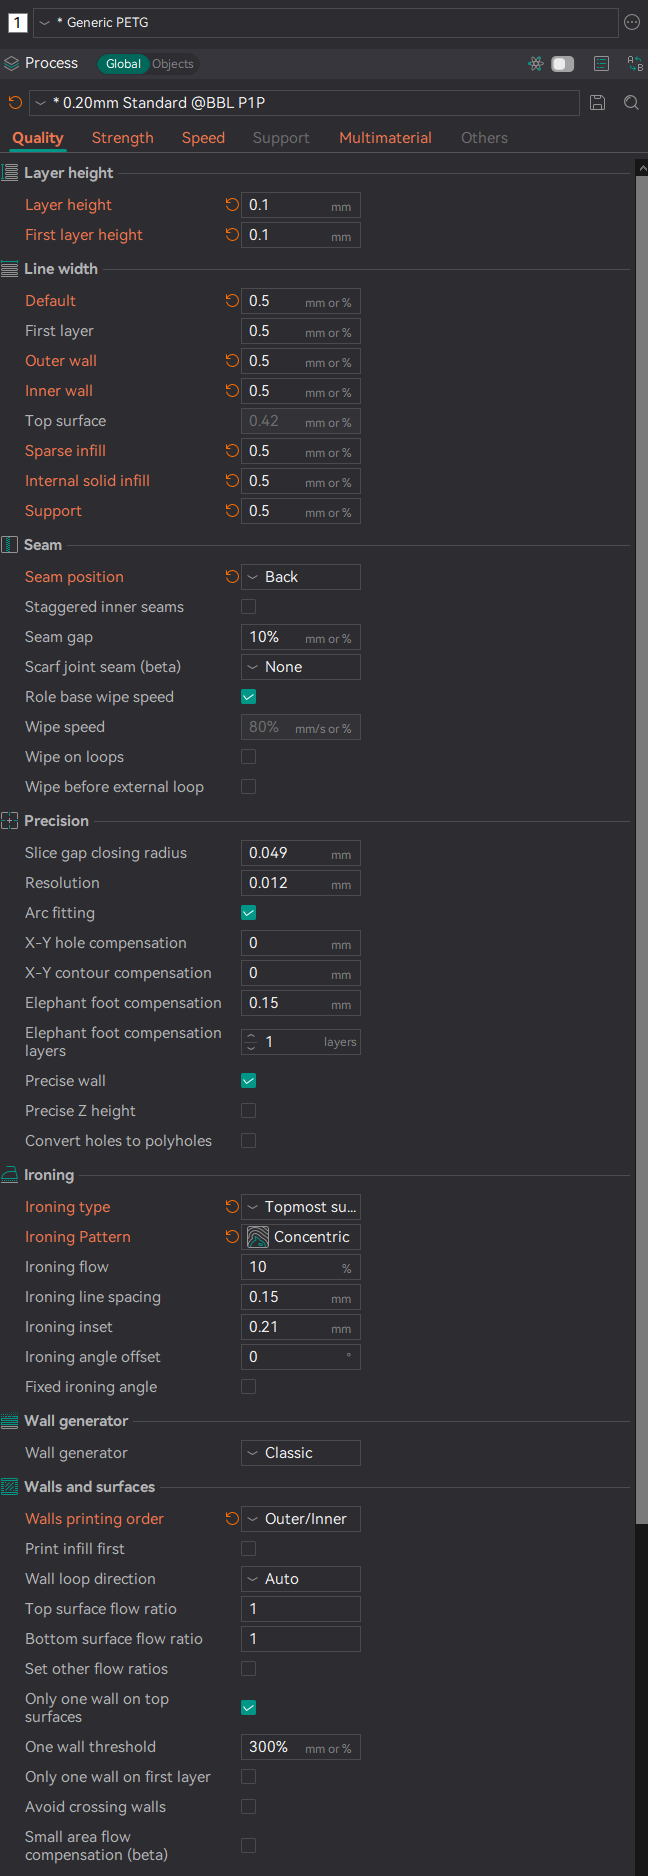Open the process settings search icon
This screenshot has height=1876, width=648.
pos(631,103)
